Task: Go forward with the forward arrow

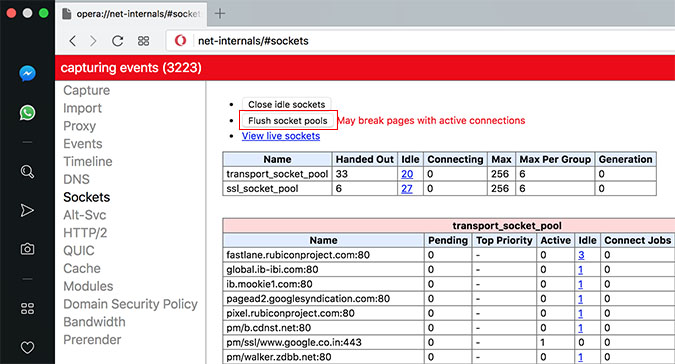Action: (x=93, y=41)
